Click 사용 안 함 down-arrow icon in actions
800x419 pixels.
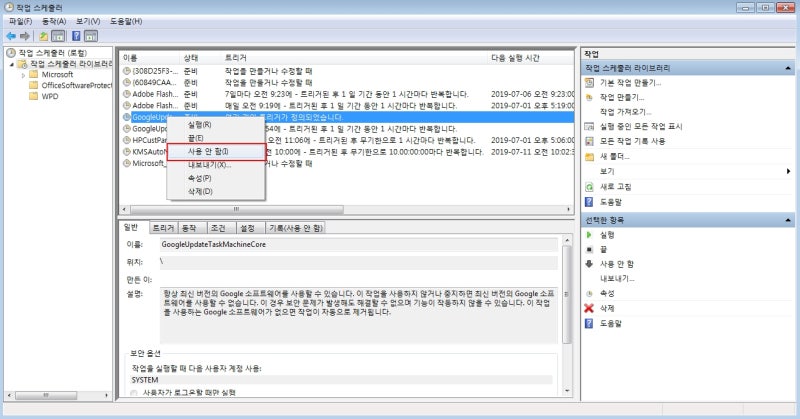[x=589, y=264]
